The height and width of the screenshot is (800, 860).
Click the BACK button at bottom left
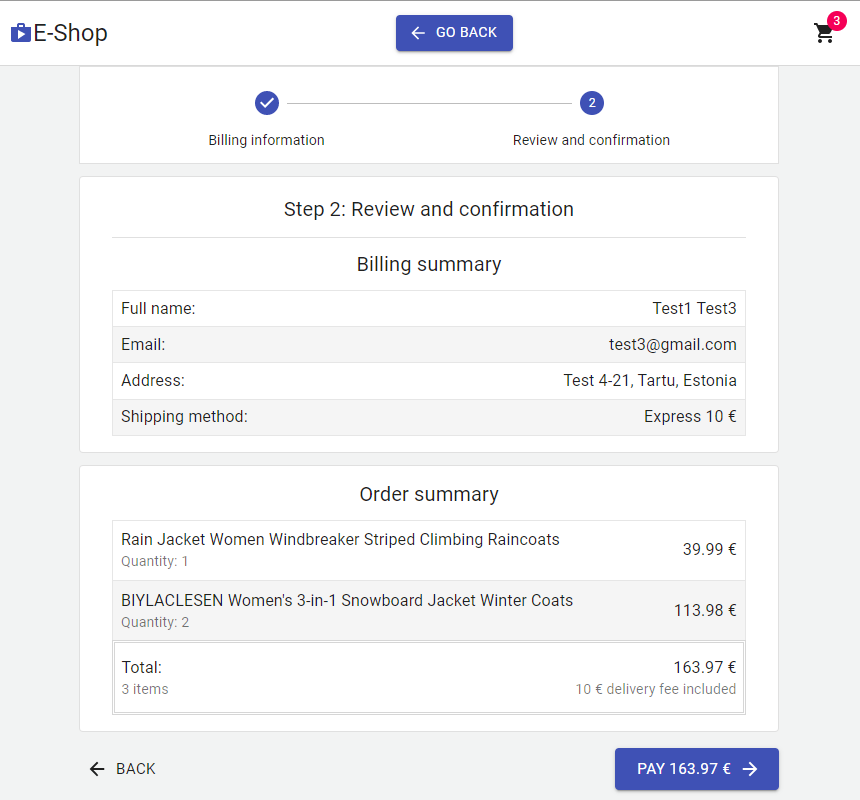pyautogui.click(x=123, y=769)
